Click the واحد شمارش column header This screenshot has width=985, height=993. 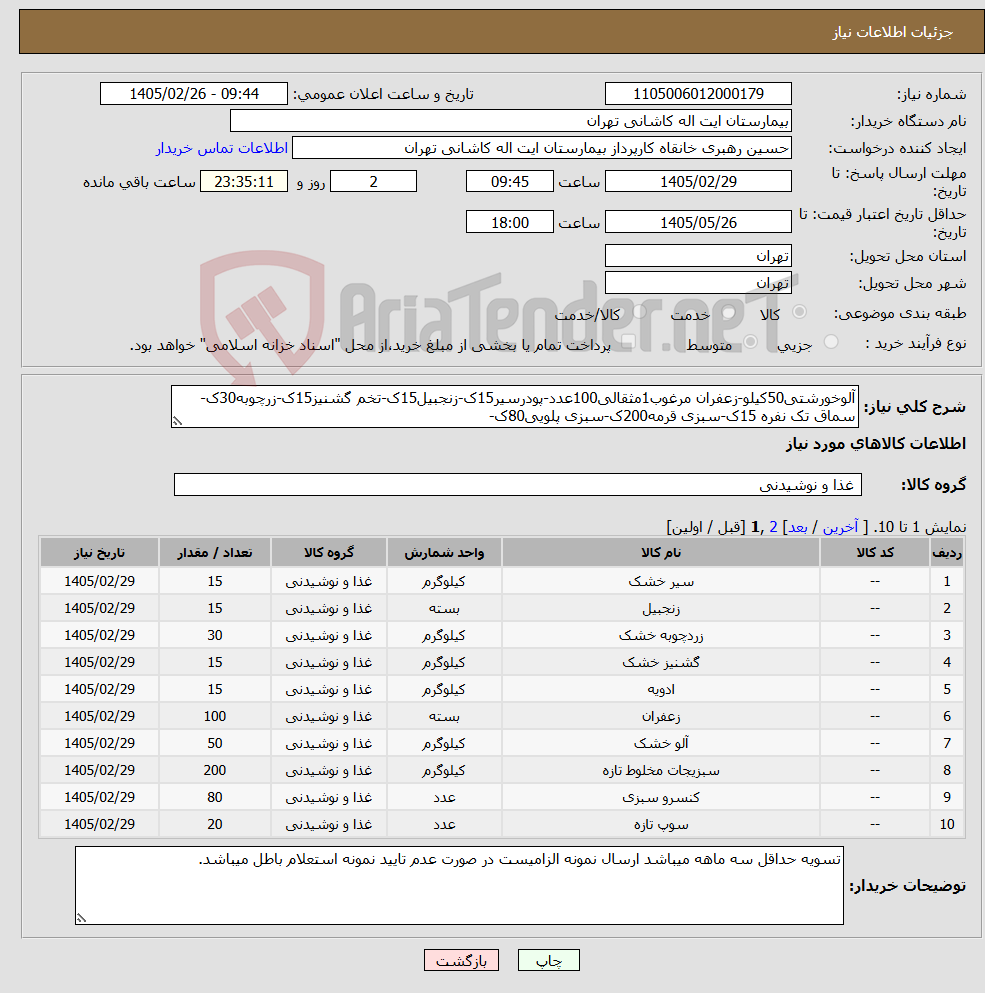pos(444,552)
